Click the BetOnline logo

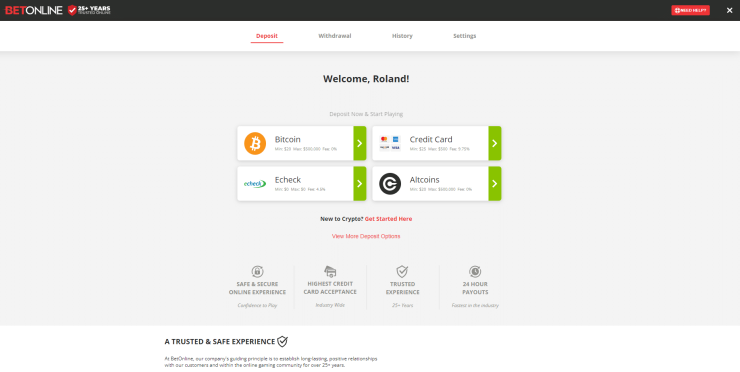click(x=34, y=10)
